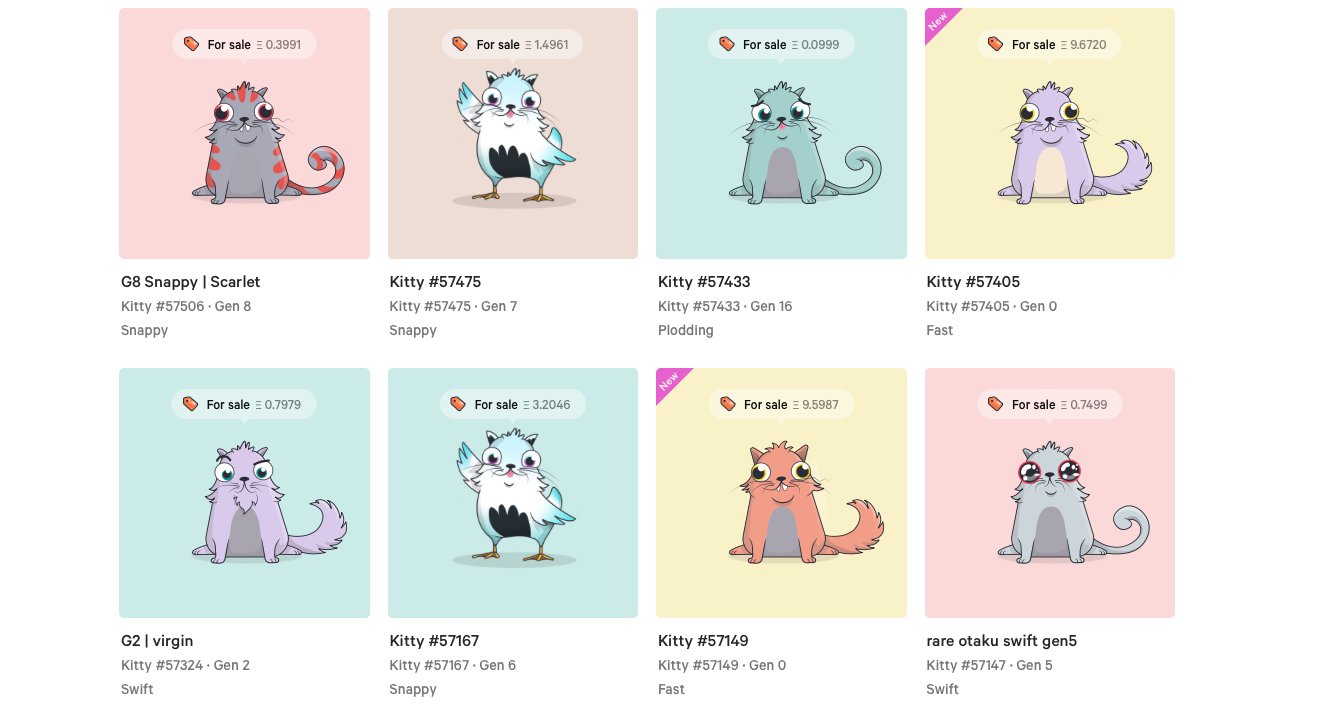Select the For sale 9.5987 price badge
Viewport: 1323px width, 702px height.
[x=781, y=404]
